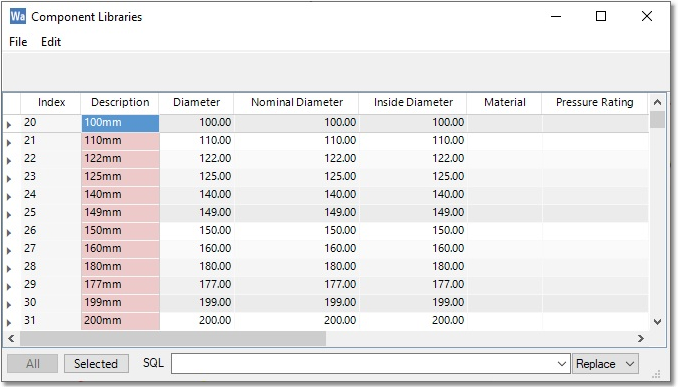The height and width of the screenshot is (389, 678).
Task: Sort by the Index column header
Action: tap(51, 102)
